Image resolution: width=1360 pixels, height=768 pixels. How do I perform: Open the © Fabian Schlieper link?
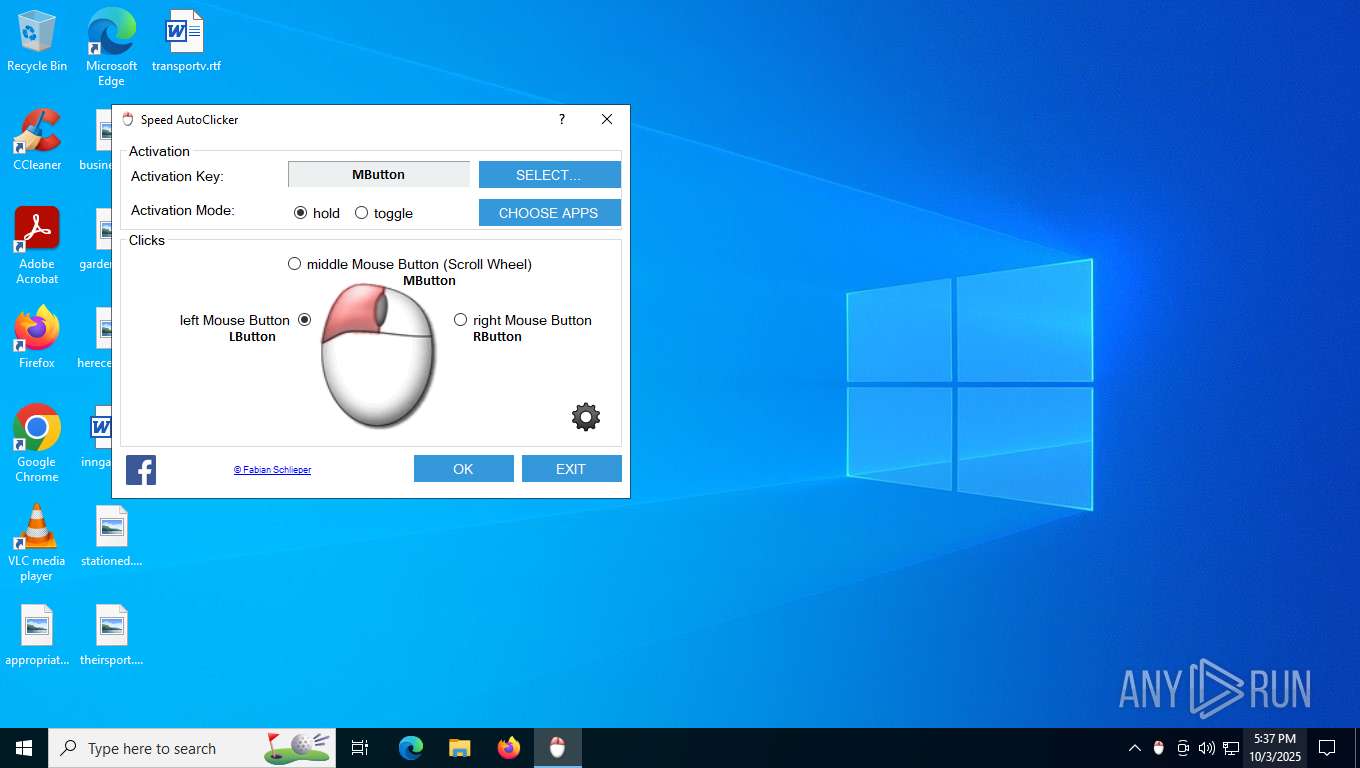272,470
